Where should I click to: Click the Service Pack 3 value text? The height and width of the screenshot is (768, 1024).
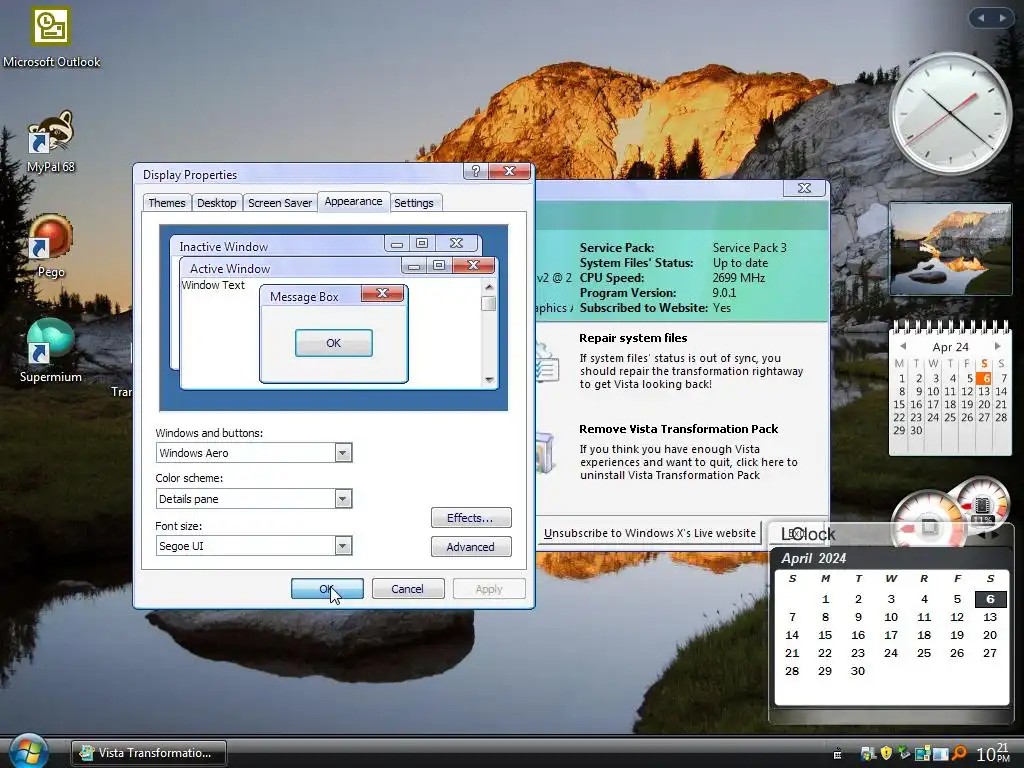click(x=749, y=248)
